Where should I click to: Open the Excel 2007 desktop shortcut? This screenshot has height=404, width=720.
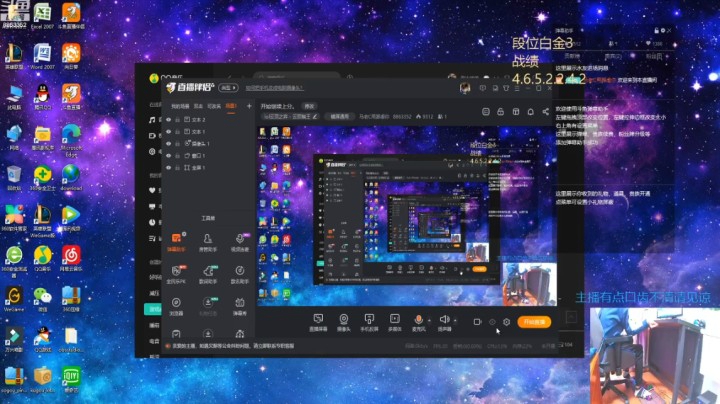pyautogui.click(x=42, y=16)
